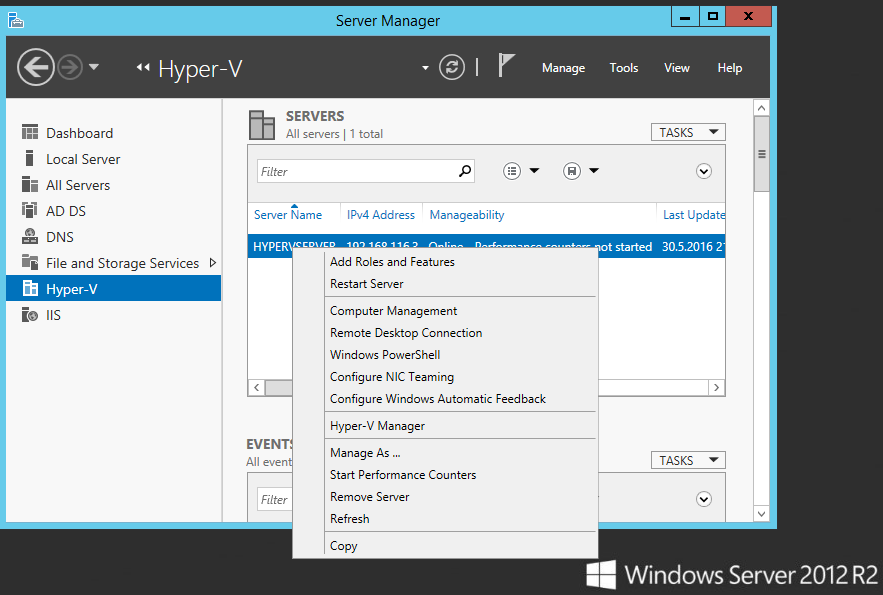Viewport: 883px width, 595px height.
Task: Click the Servers tile header icon
Action: [x=262, y=125]
